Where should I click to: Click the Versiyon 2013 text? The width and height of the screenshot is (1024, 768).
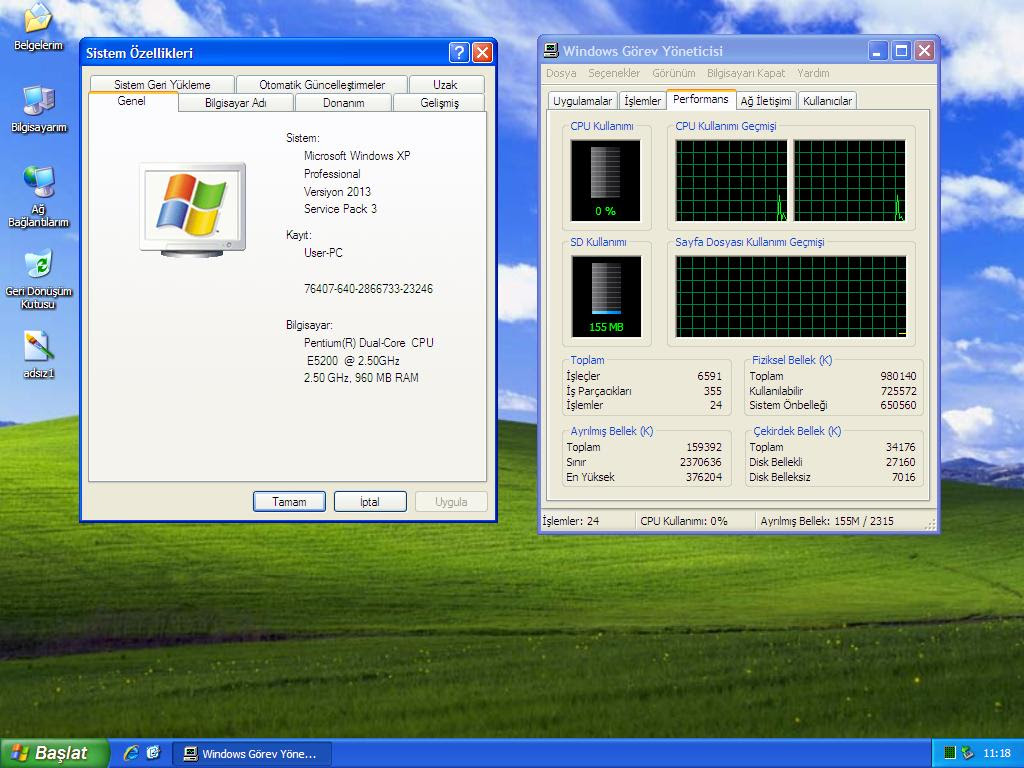pos(337,191)
